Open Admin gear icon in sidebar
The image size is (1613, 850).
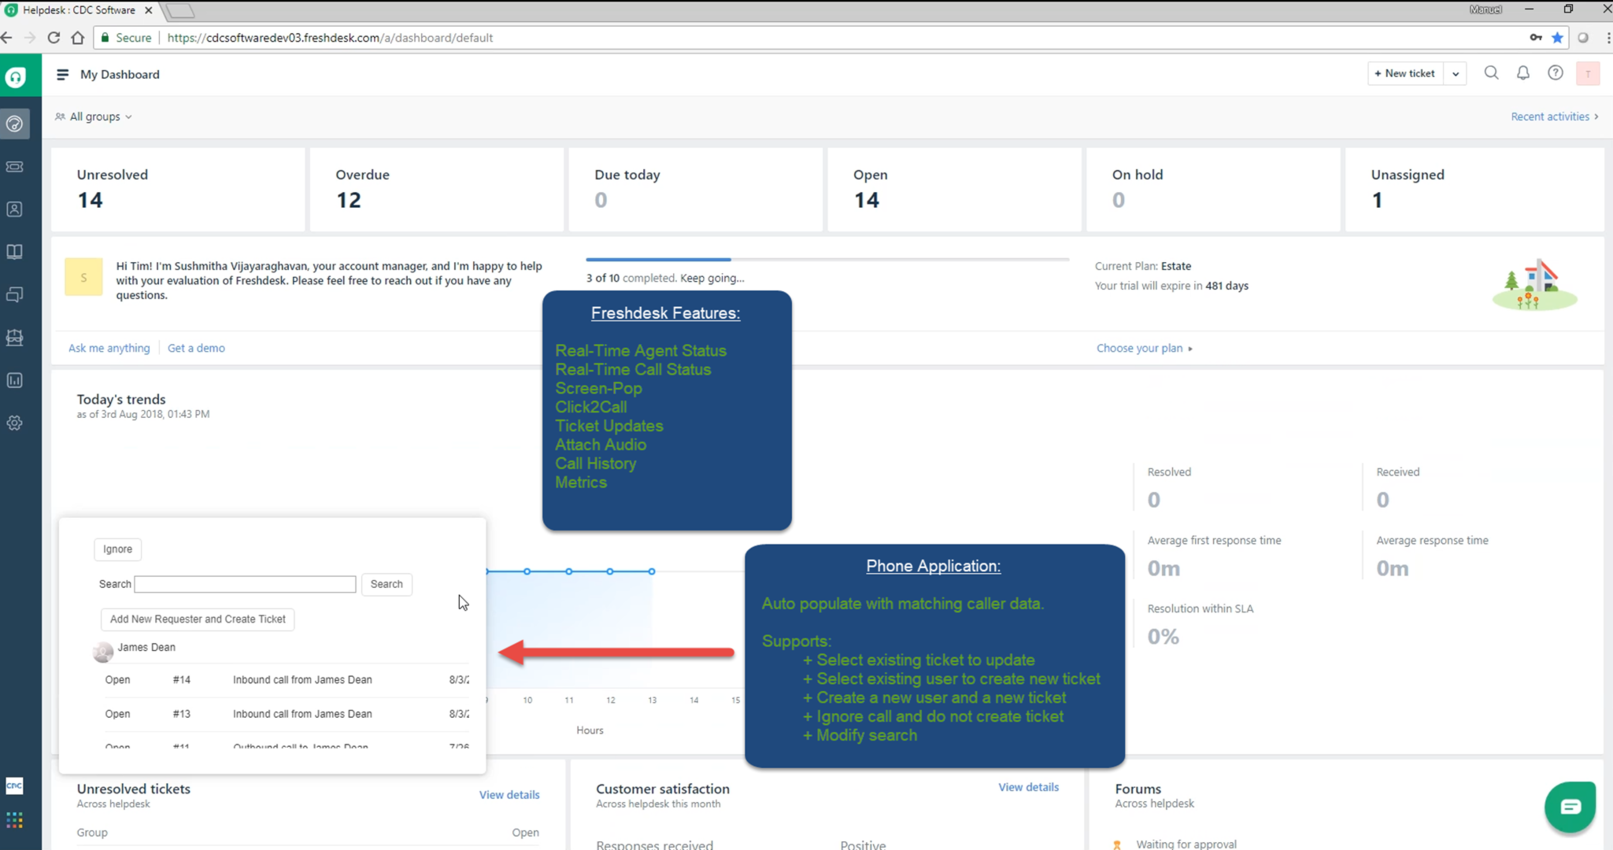[15, 423]
